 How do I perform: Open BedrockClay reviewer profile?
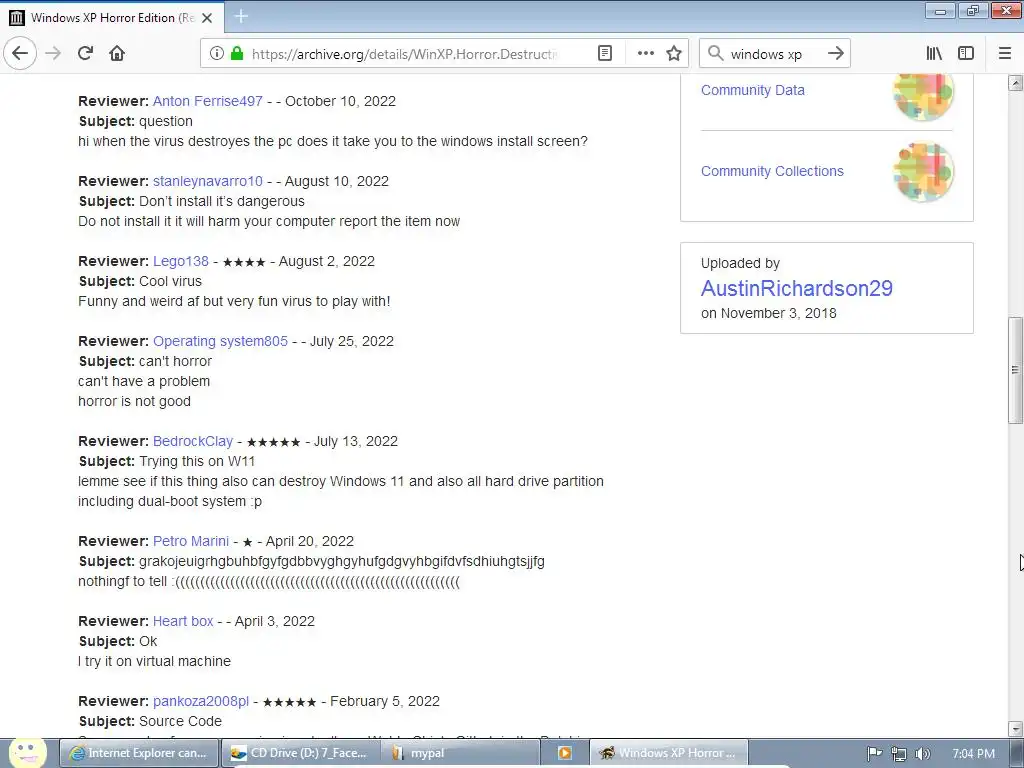coord(193,441)
